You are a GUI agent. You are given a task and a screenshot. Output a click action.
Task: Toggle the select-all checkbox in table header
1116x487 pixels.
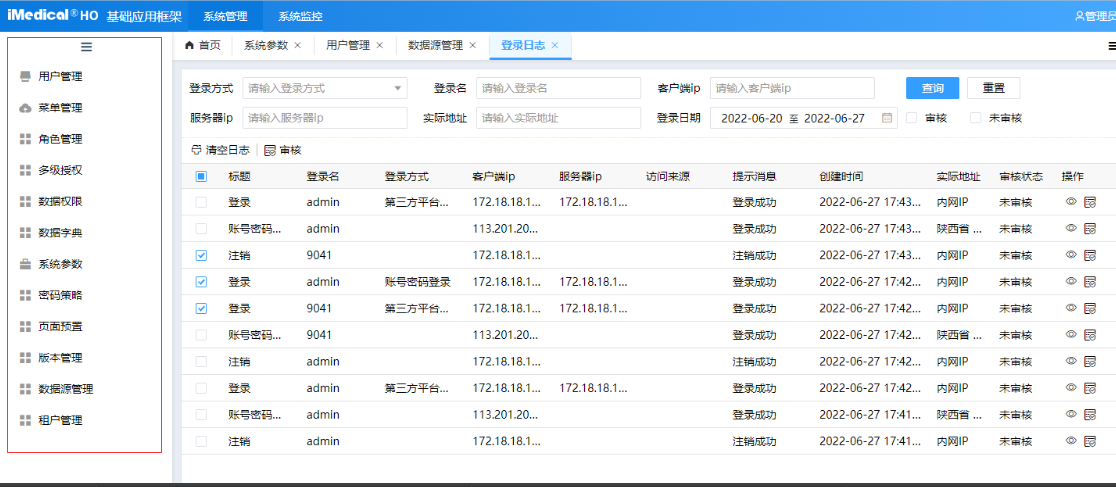click(x=201, y=177)
